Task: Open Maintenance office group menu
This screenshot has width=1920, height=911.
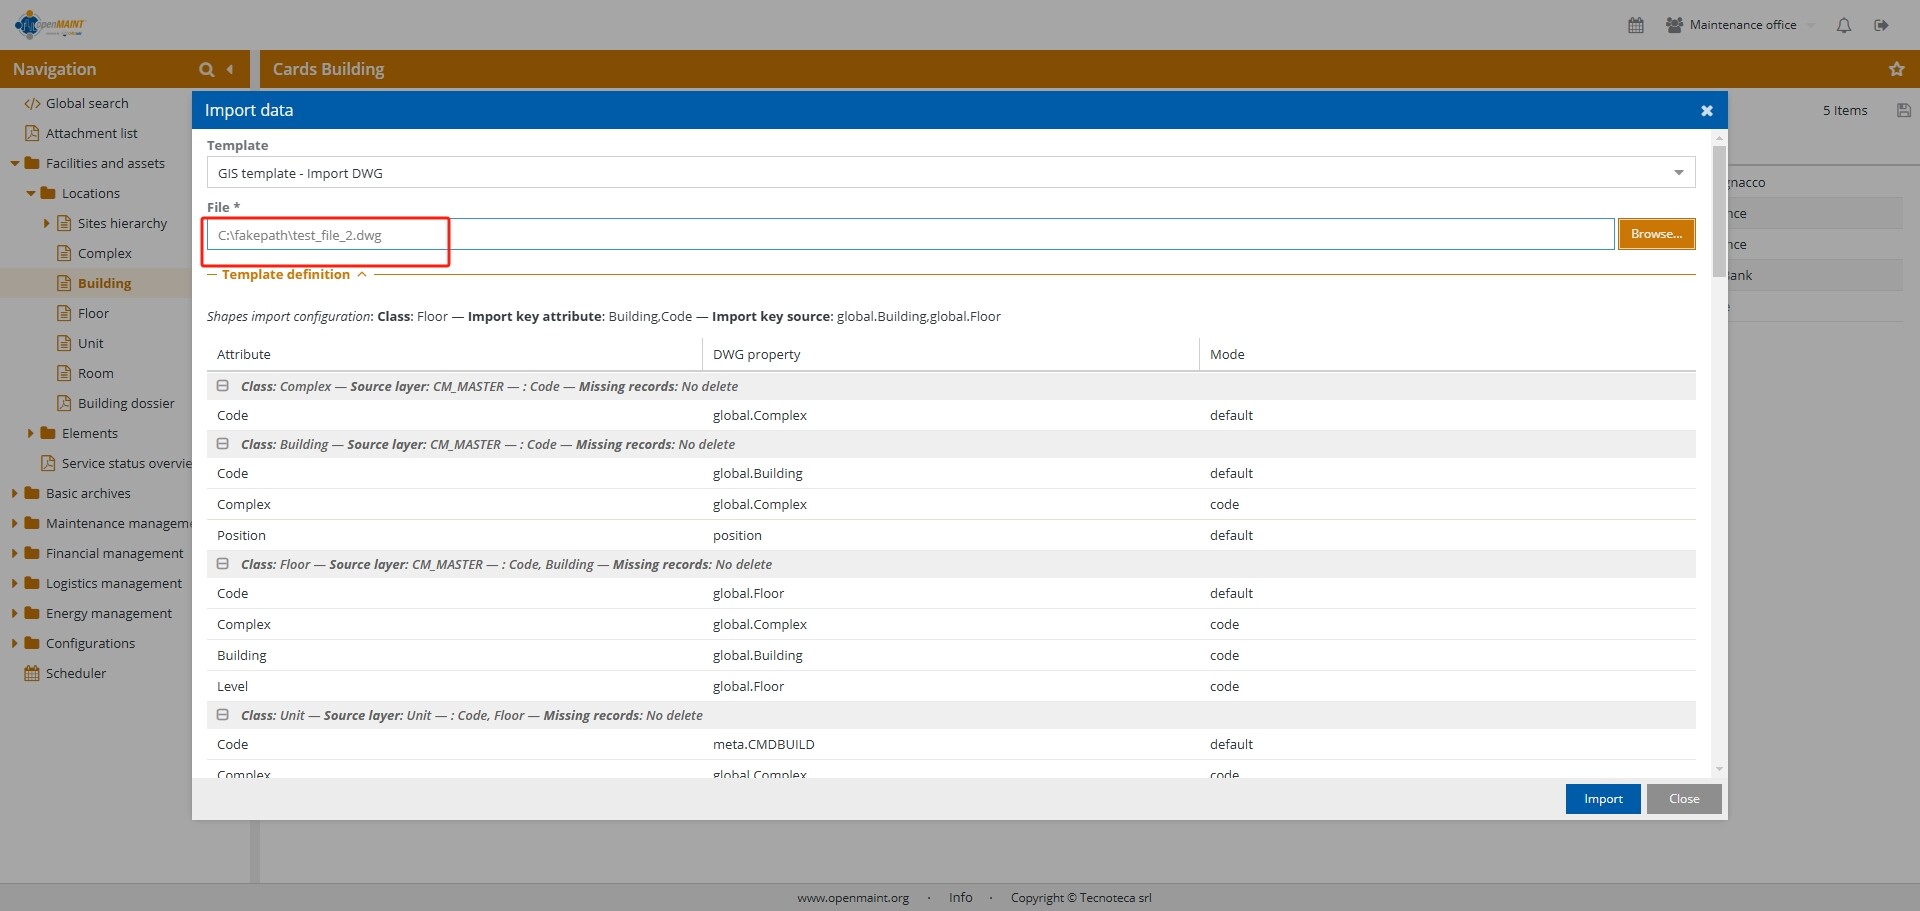Action: click(x=1739, y=25)
